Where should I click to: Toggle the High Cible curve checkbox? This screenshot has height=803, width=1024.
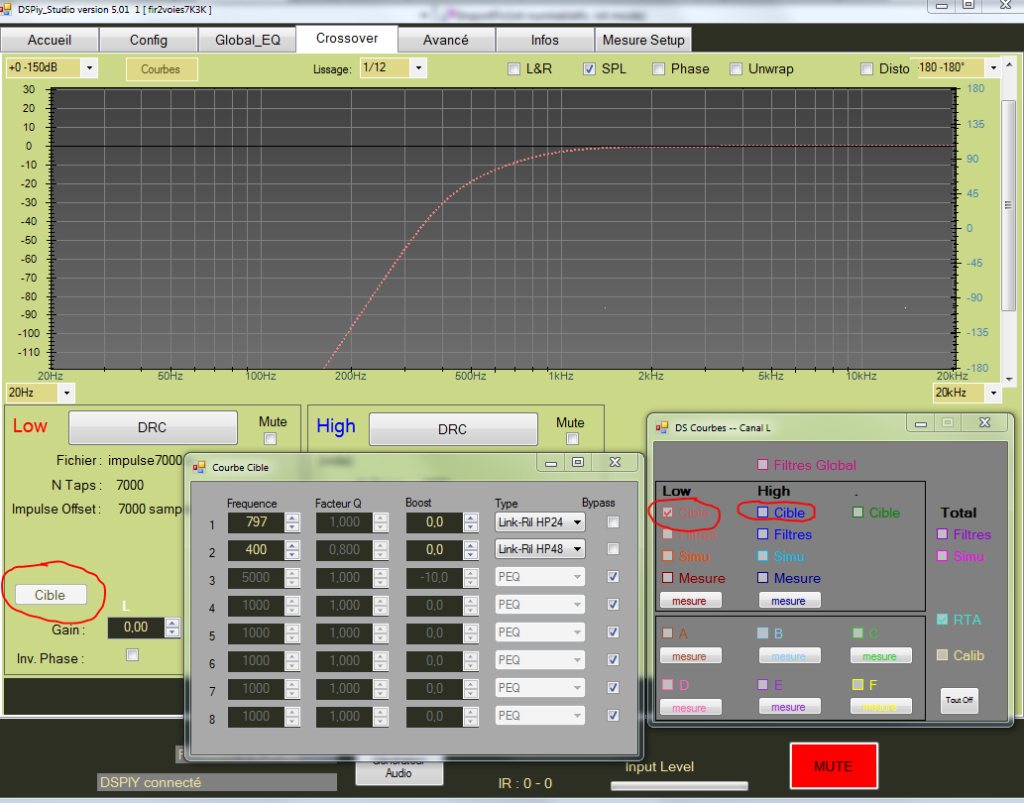(x=763, y=512)
